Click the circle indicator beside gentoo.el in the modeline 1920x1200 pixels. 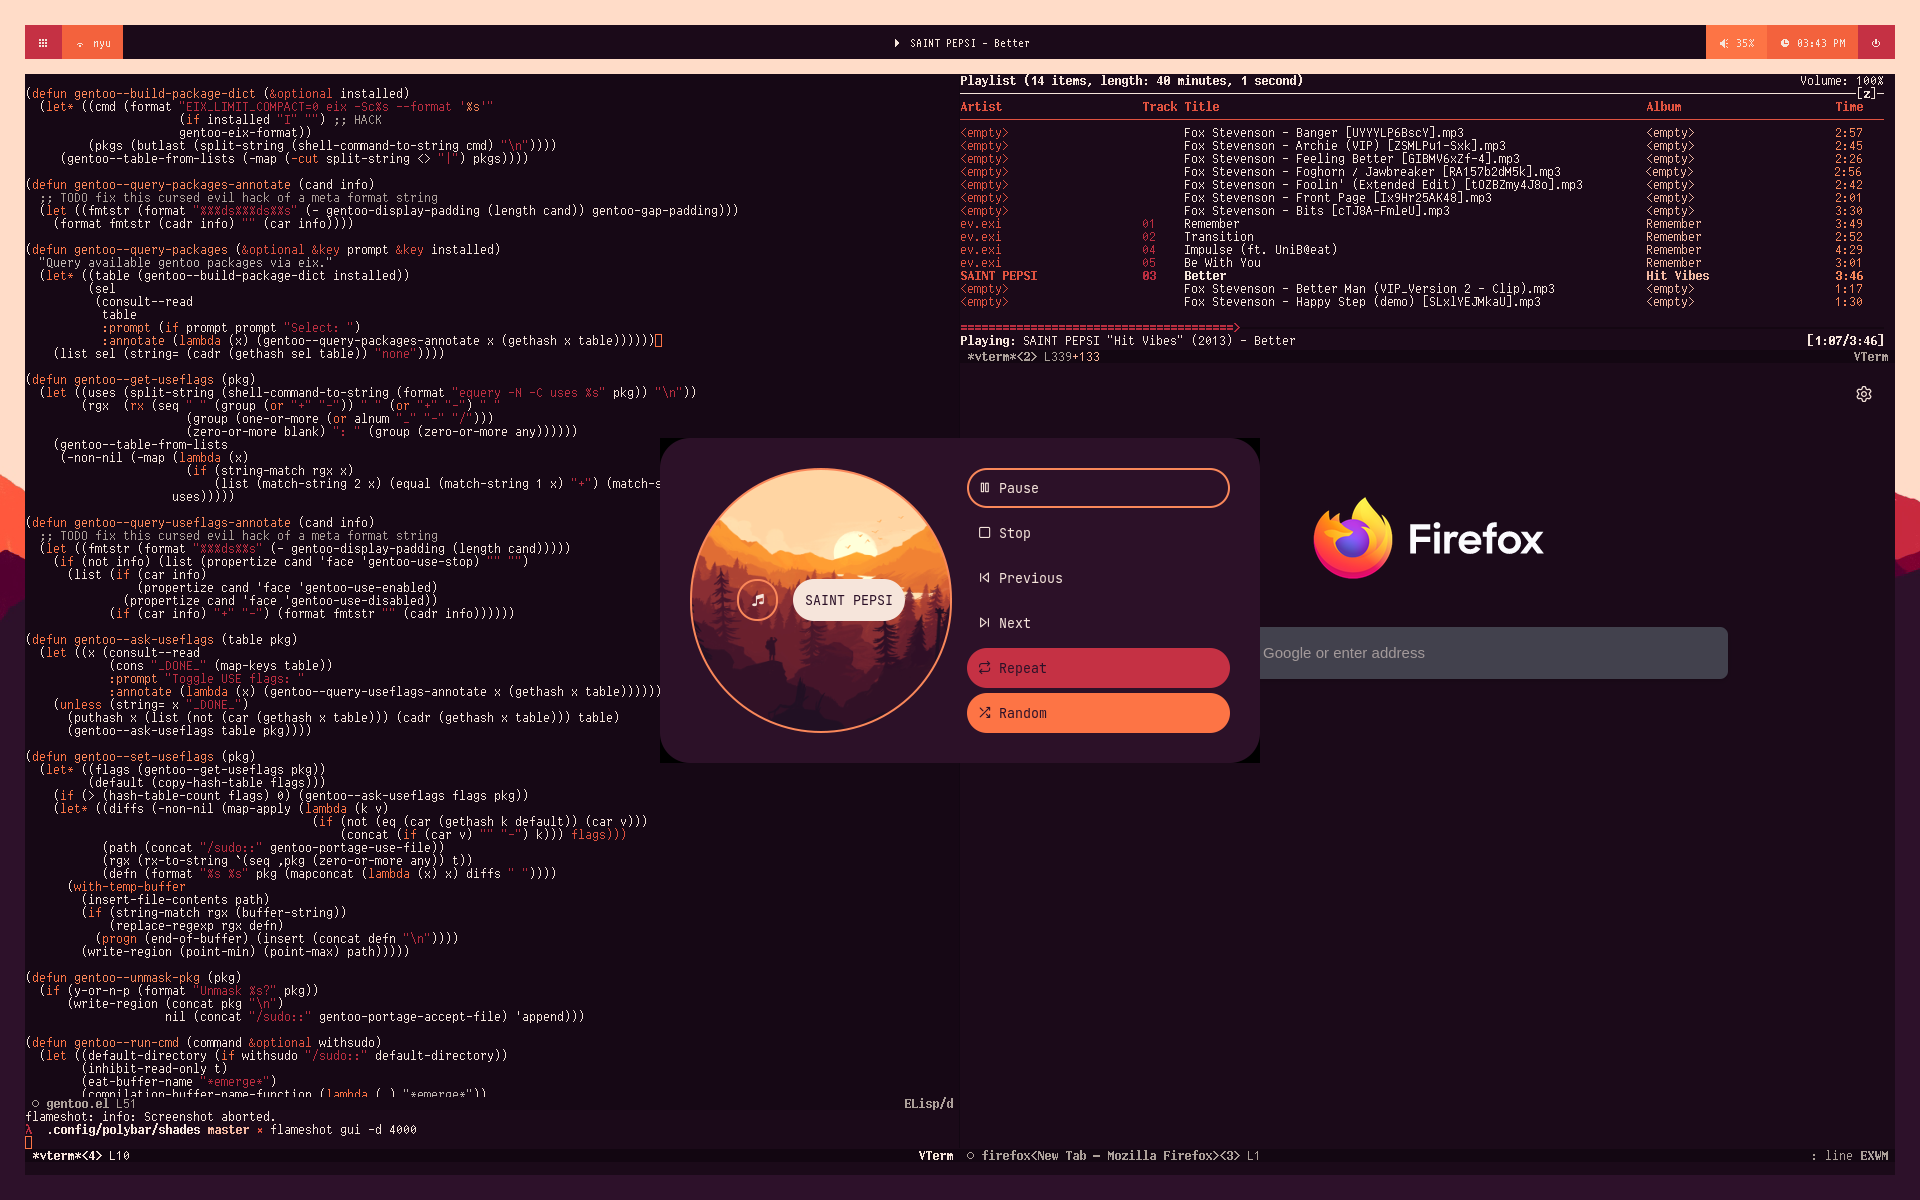[x=35, y=1104]
